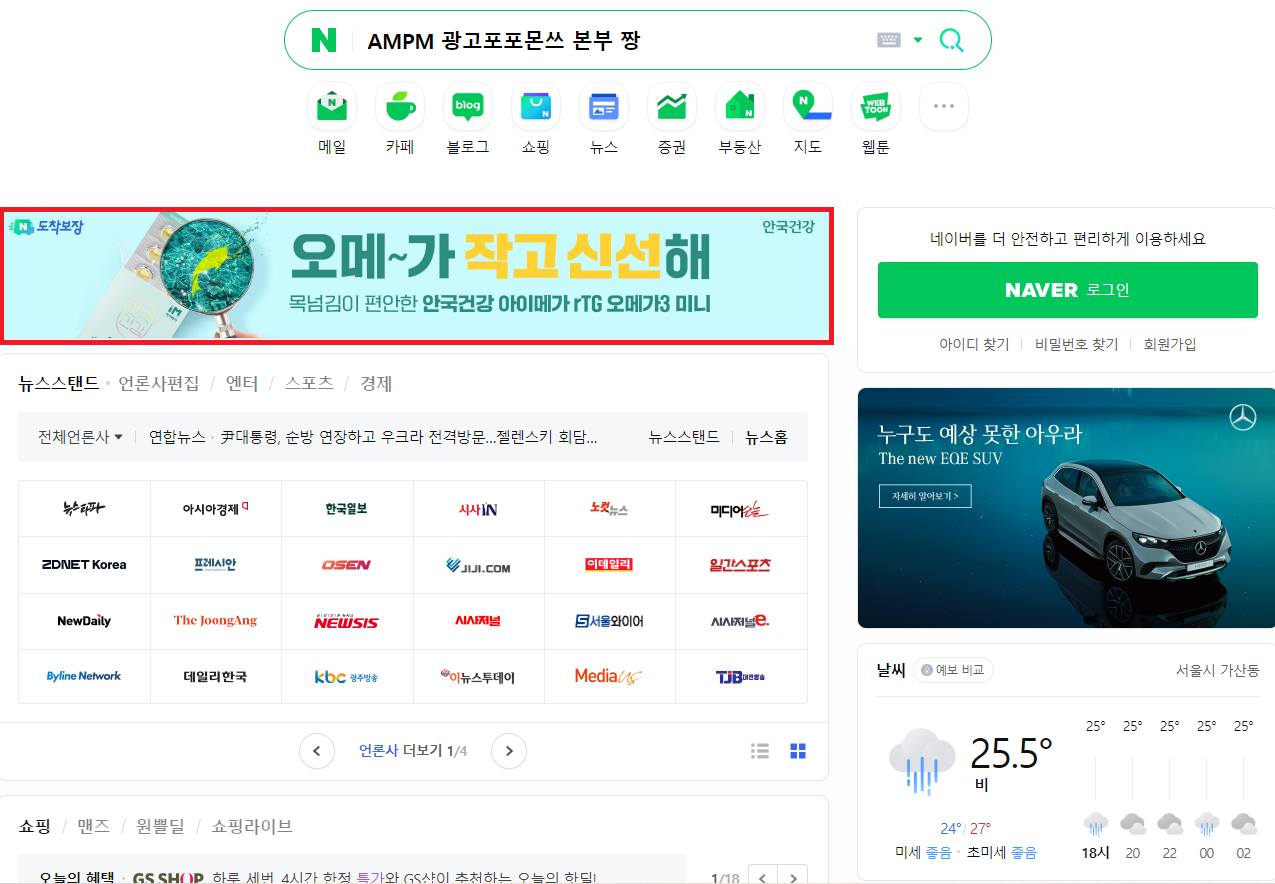Screen dimensions: 1275x884
Task: Open the on-screen keyboard icon in search bar
Action: 888,40
